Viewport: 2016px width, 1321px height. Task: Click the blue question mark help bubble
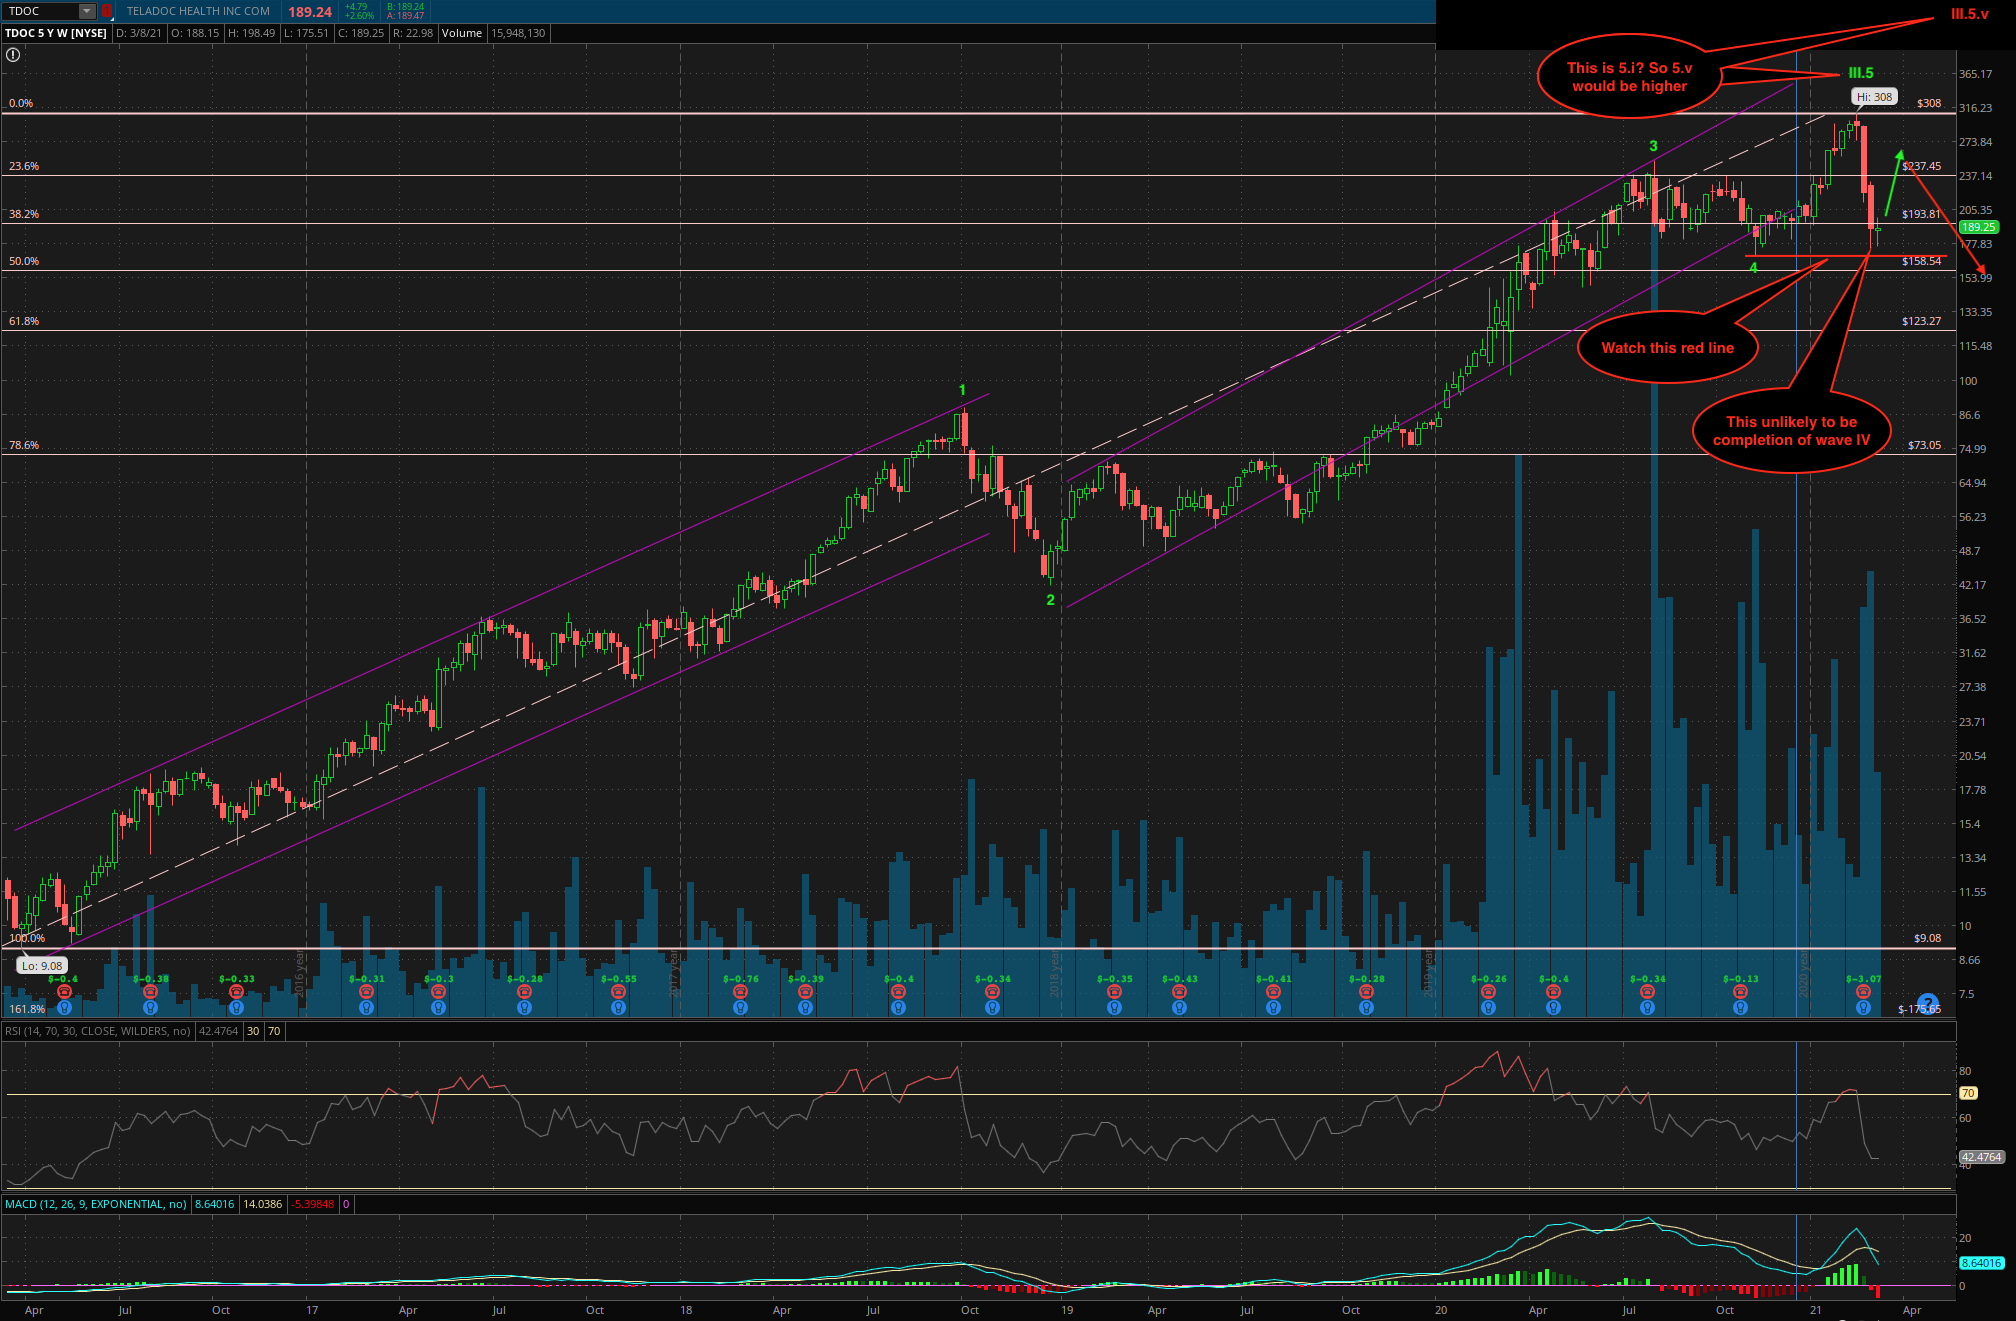coord(1928,1002)
